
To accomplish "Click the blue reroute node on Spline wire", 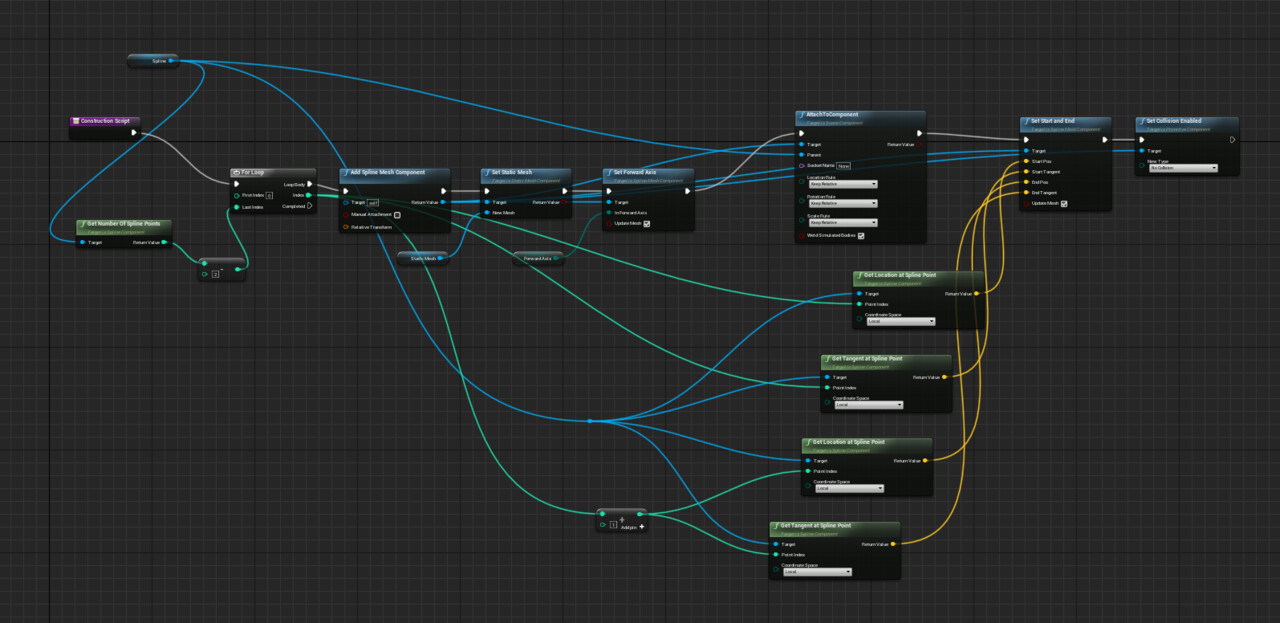I will 589,421.
